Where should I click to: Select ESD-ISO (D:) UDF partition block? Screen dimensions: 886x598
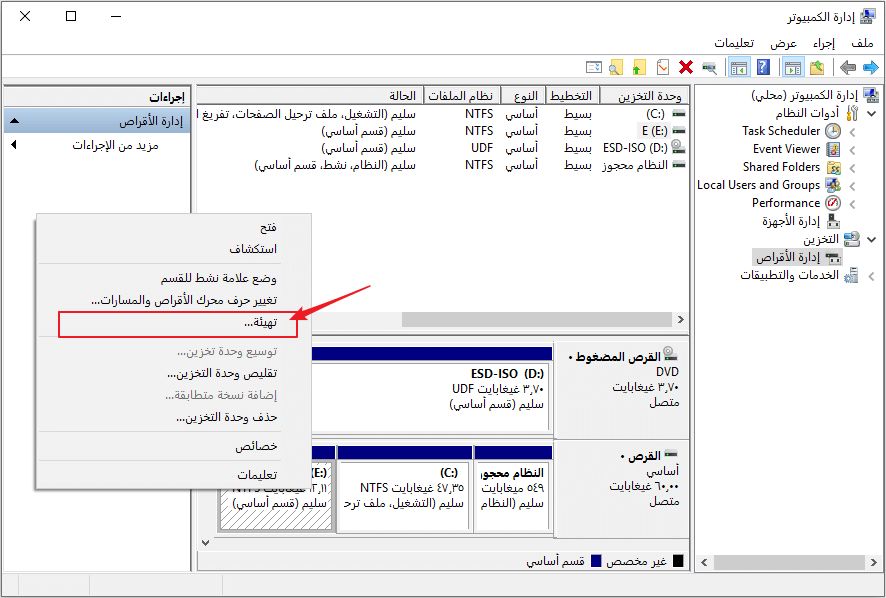click(x=431, y=390)
